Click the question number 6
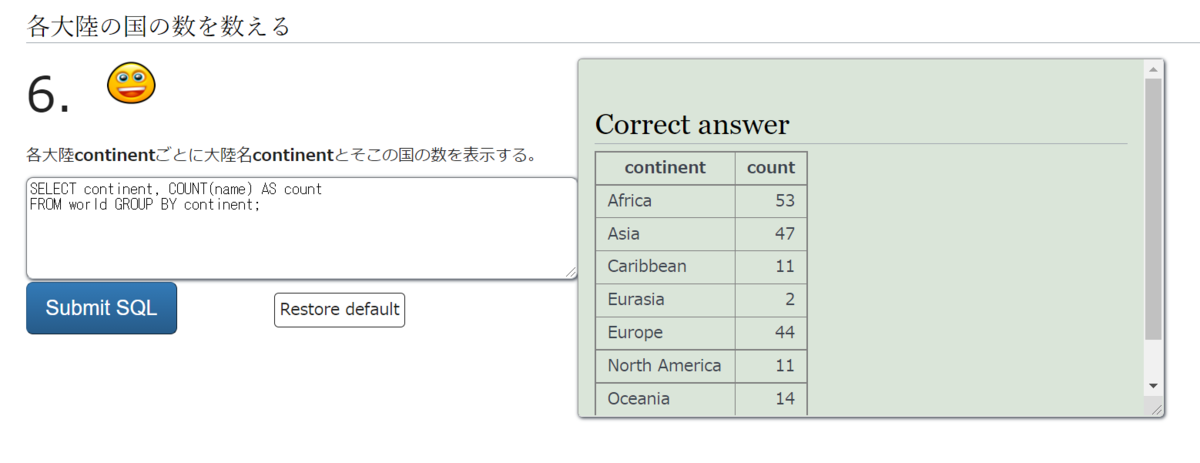1200x463 pixels. click(49, 96)
